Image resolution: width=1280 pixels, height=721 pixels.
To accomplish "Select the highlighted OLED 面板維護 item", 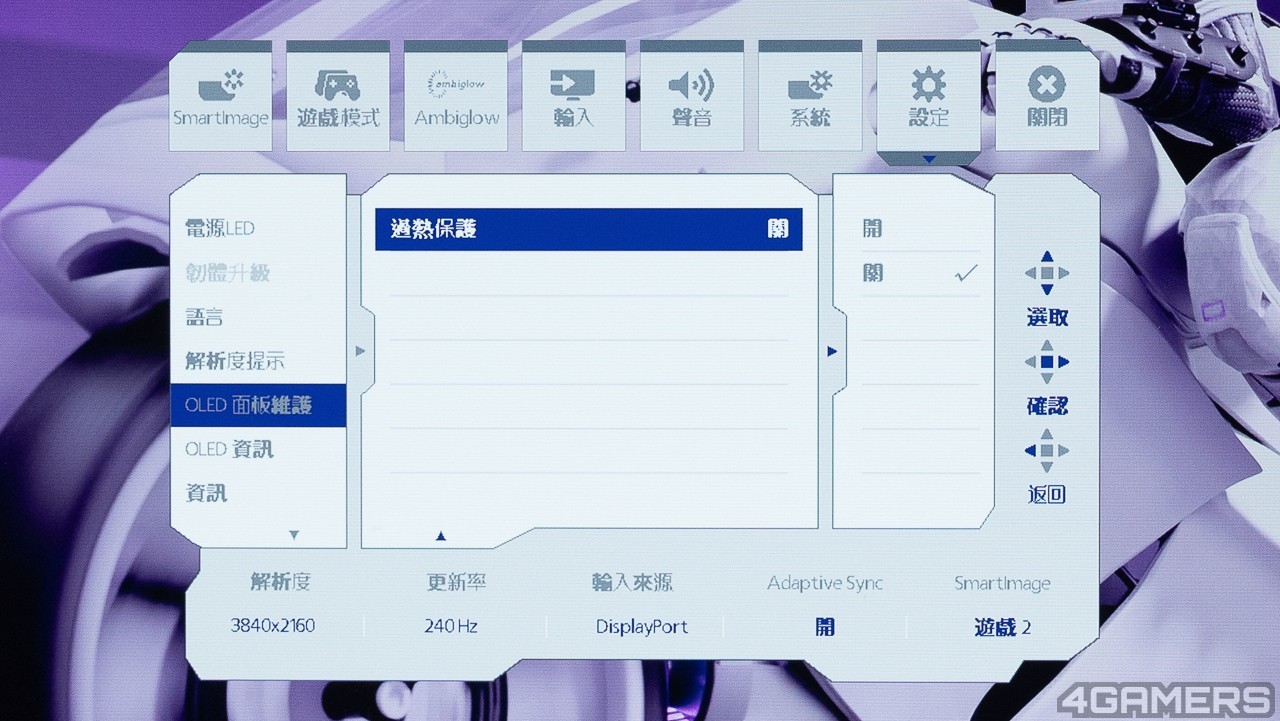I will coord(258,405).
